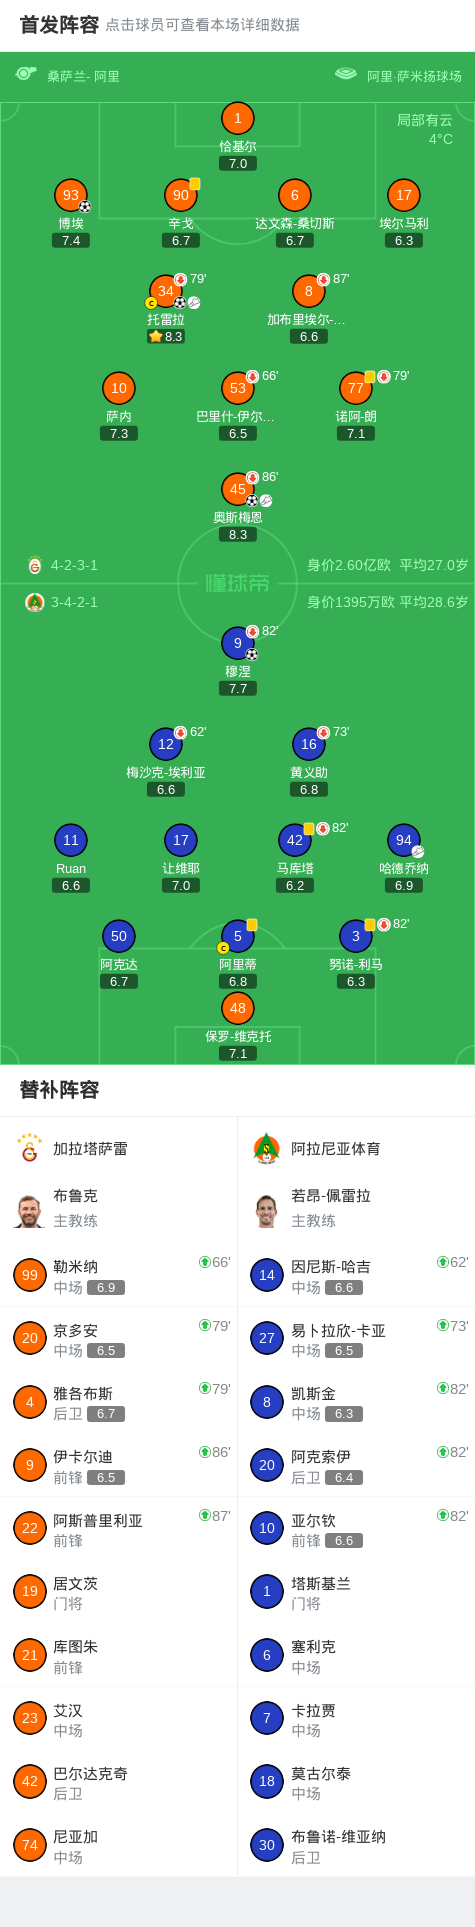Click the Galatasaray crest next to 4-2-3-1
This screenshot has width=475, height=1927.
point(35,565)
